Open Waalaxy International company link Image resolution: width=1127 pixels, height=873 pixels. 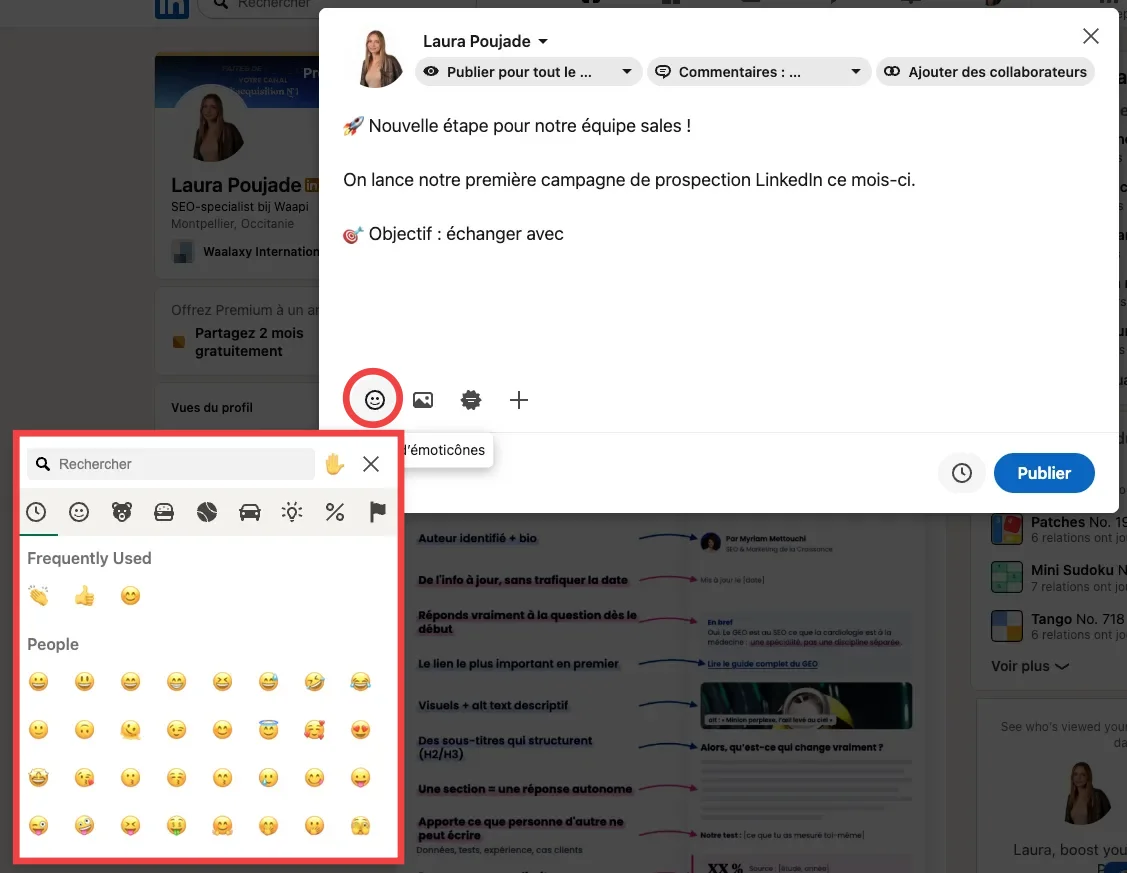[x=246, y=251]
